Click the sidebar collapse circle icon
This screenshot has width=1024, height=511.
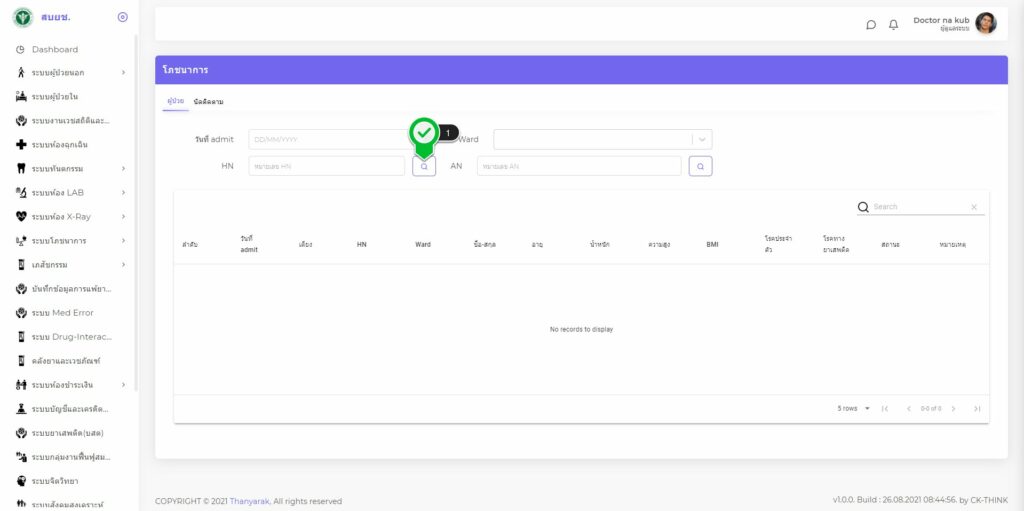pos(122,17)
